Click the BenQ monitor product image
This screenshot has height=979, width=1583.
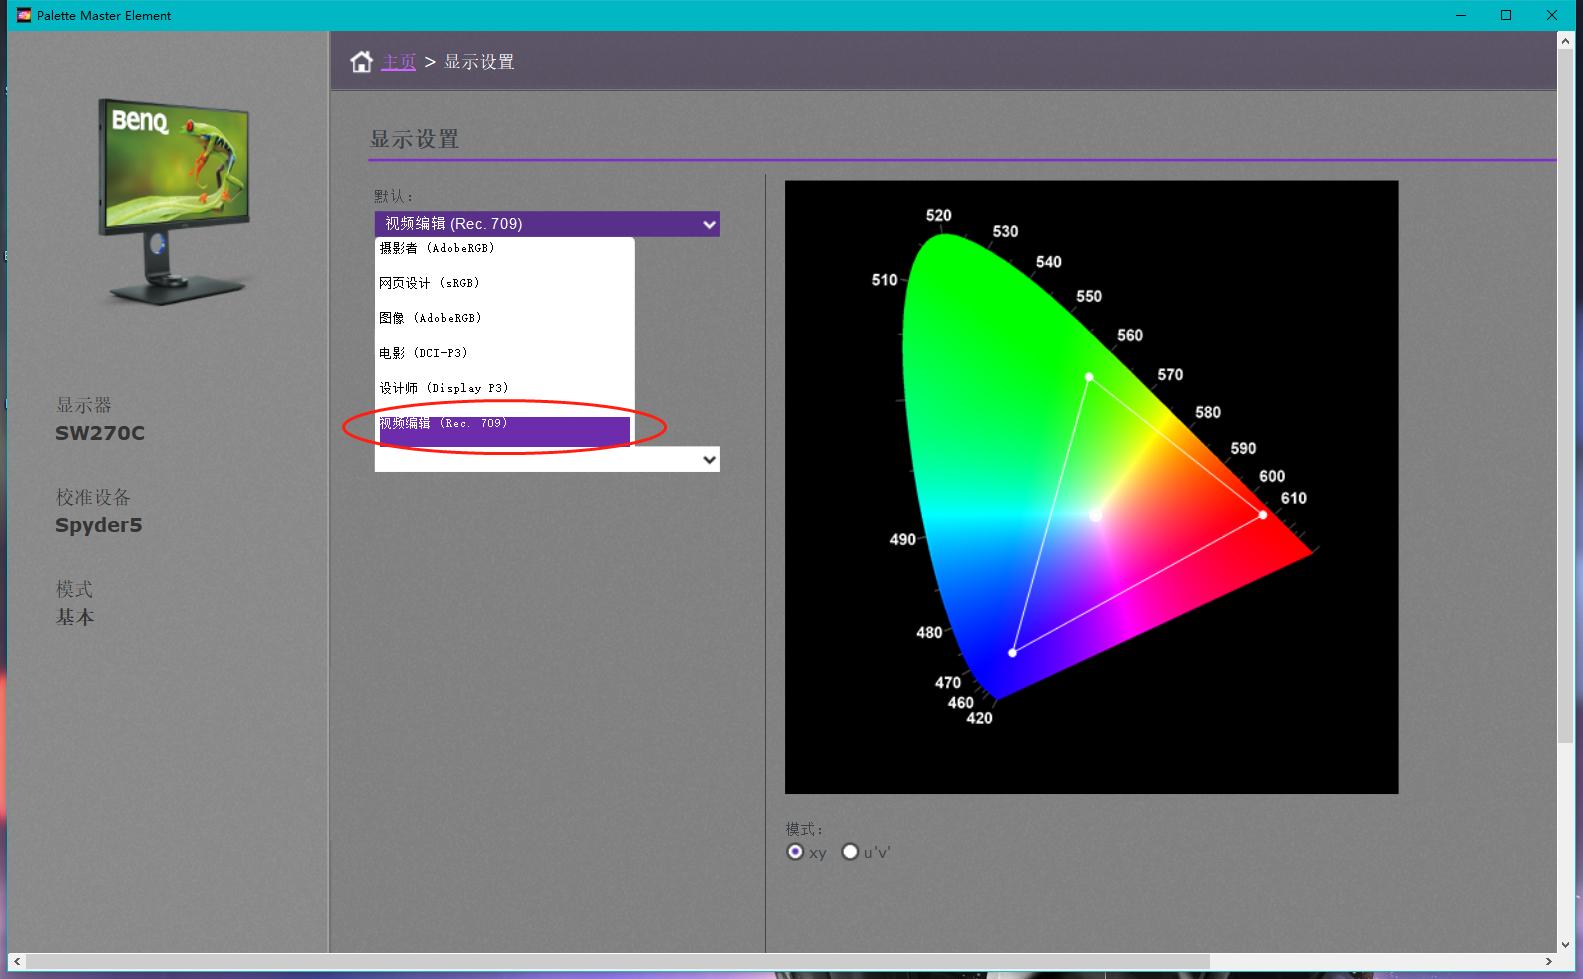tap(174, 200)
